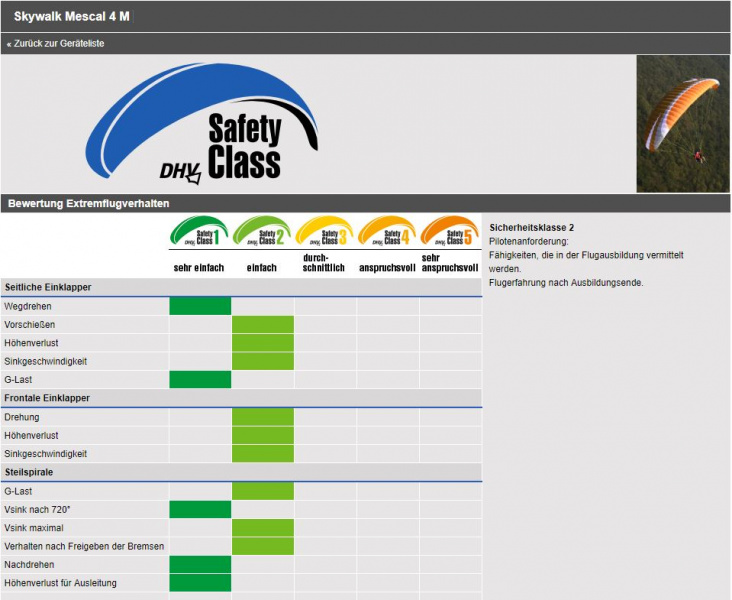Screen dimensions: 732x600
Task: Click the Vsink nach 720° row label
Action: [37, 509]
